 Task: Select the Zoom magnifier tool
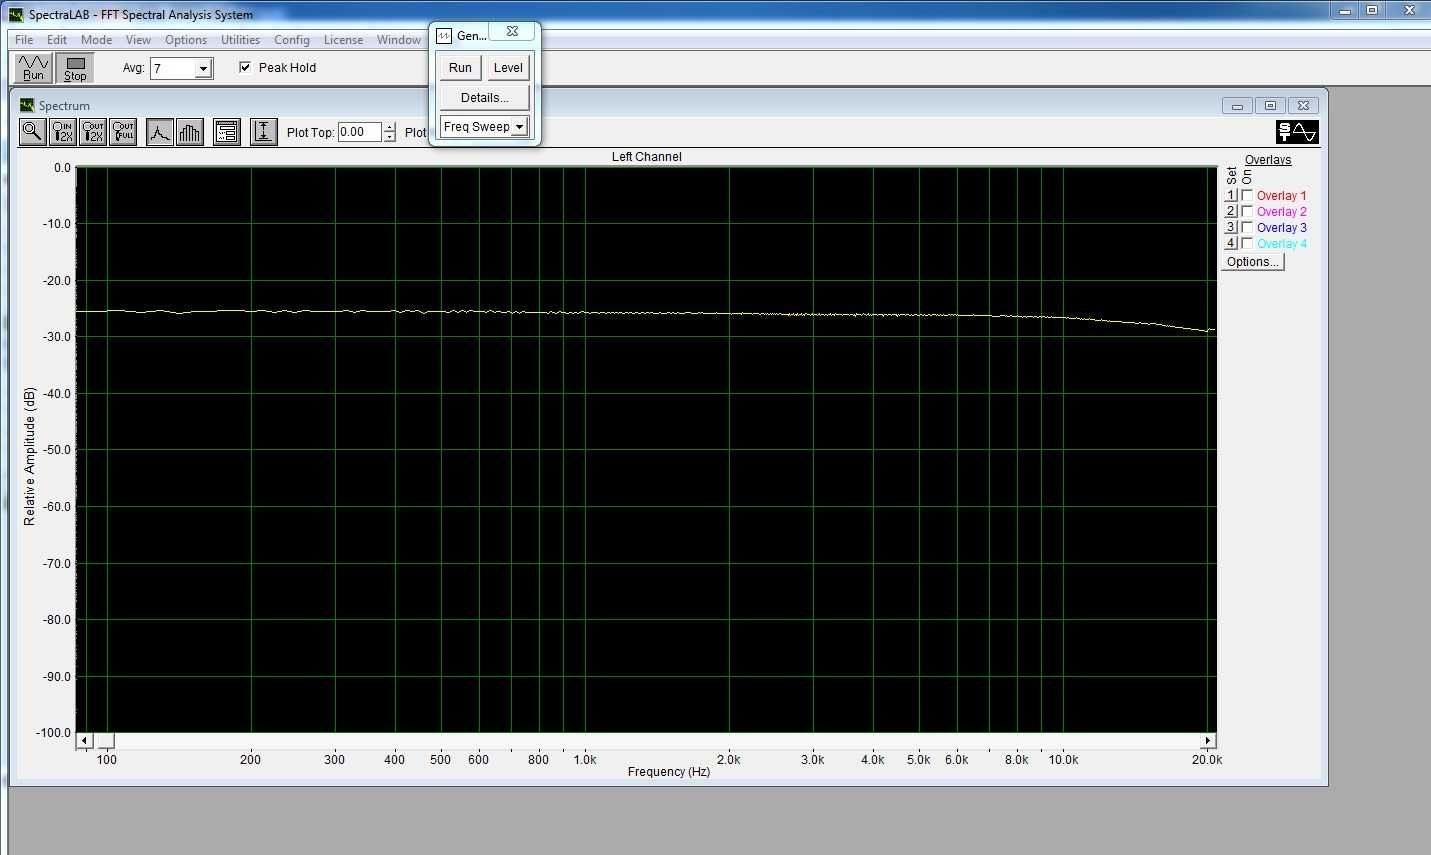pos(32,132)
